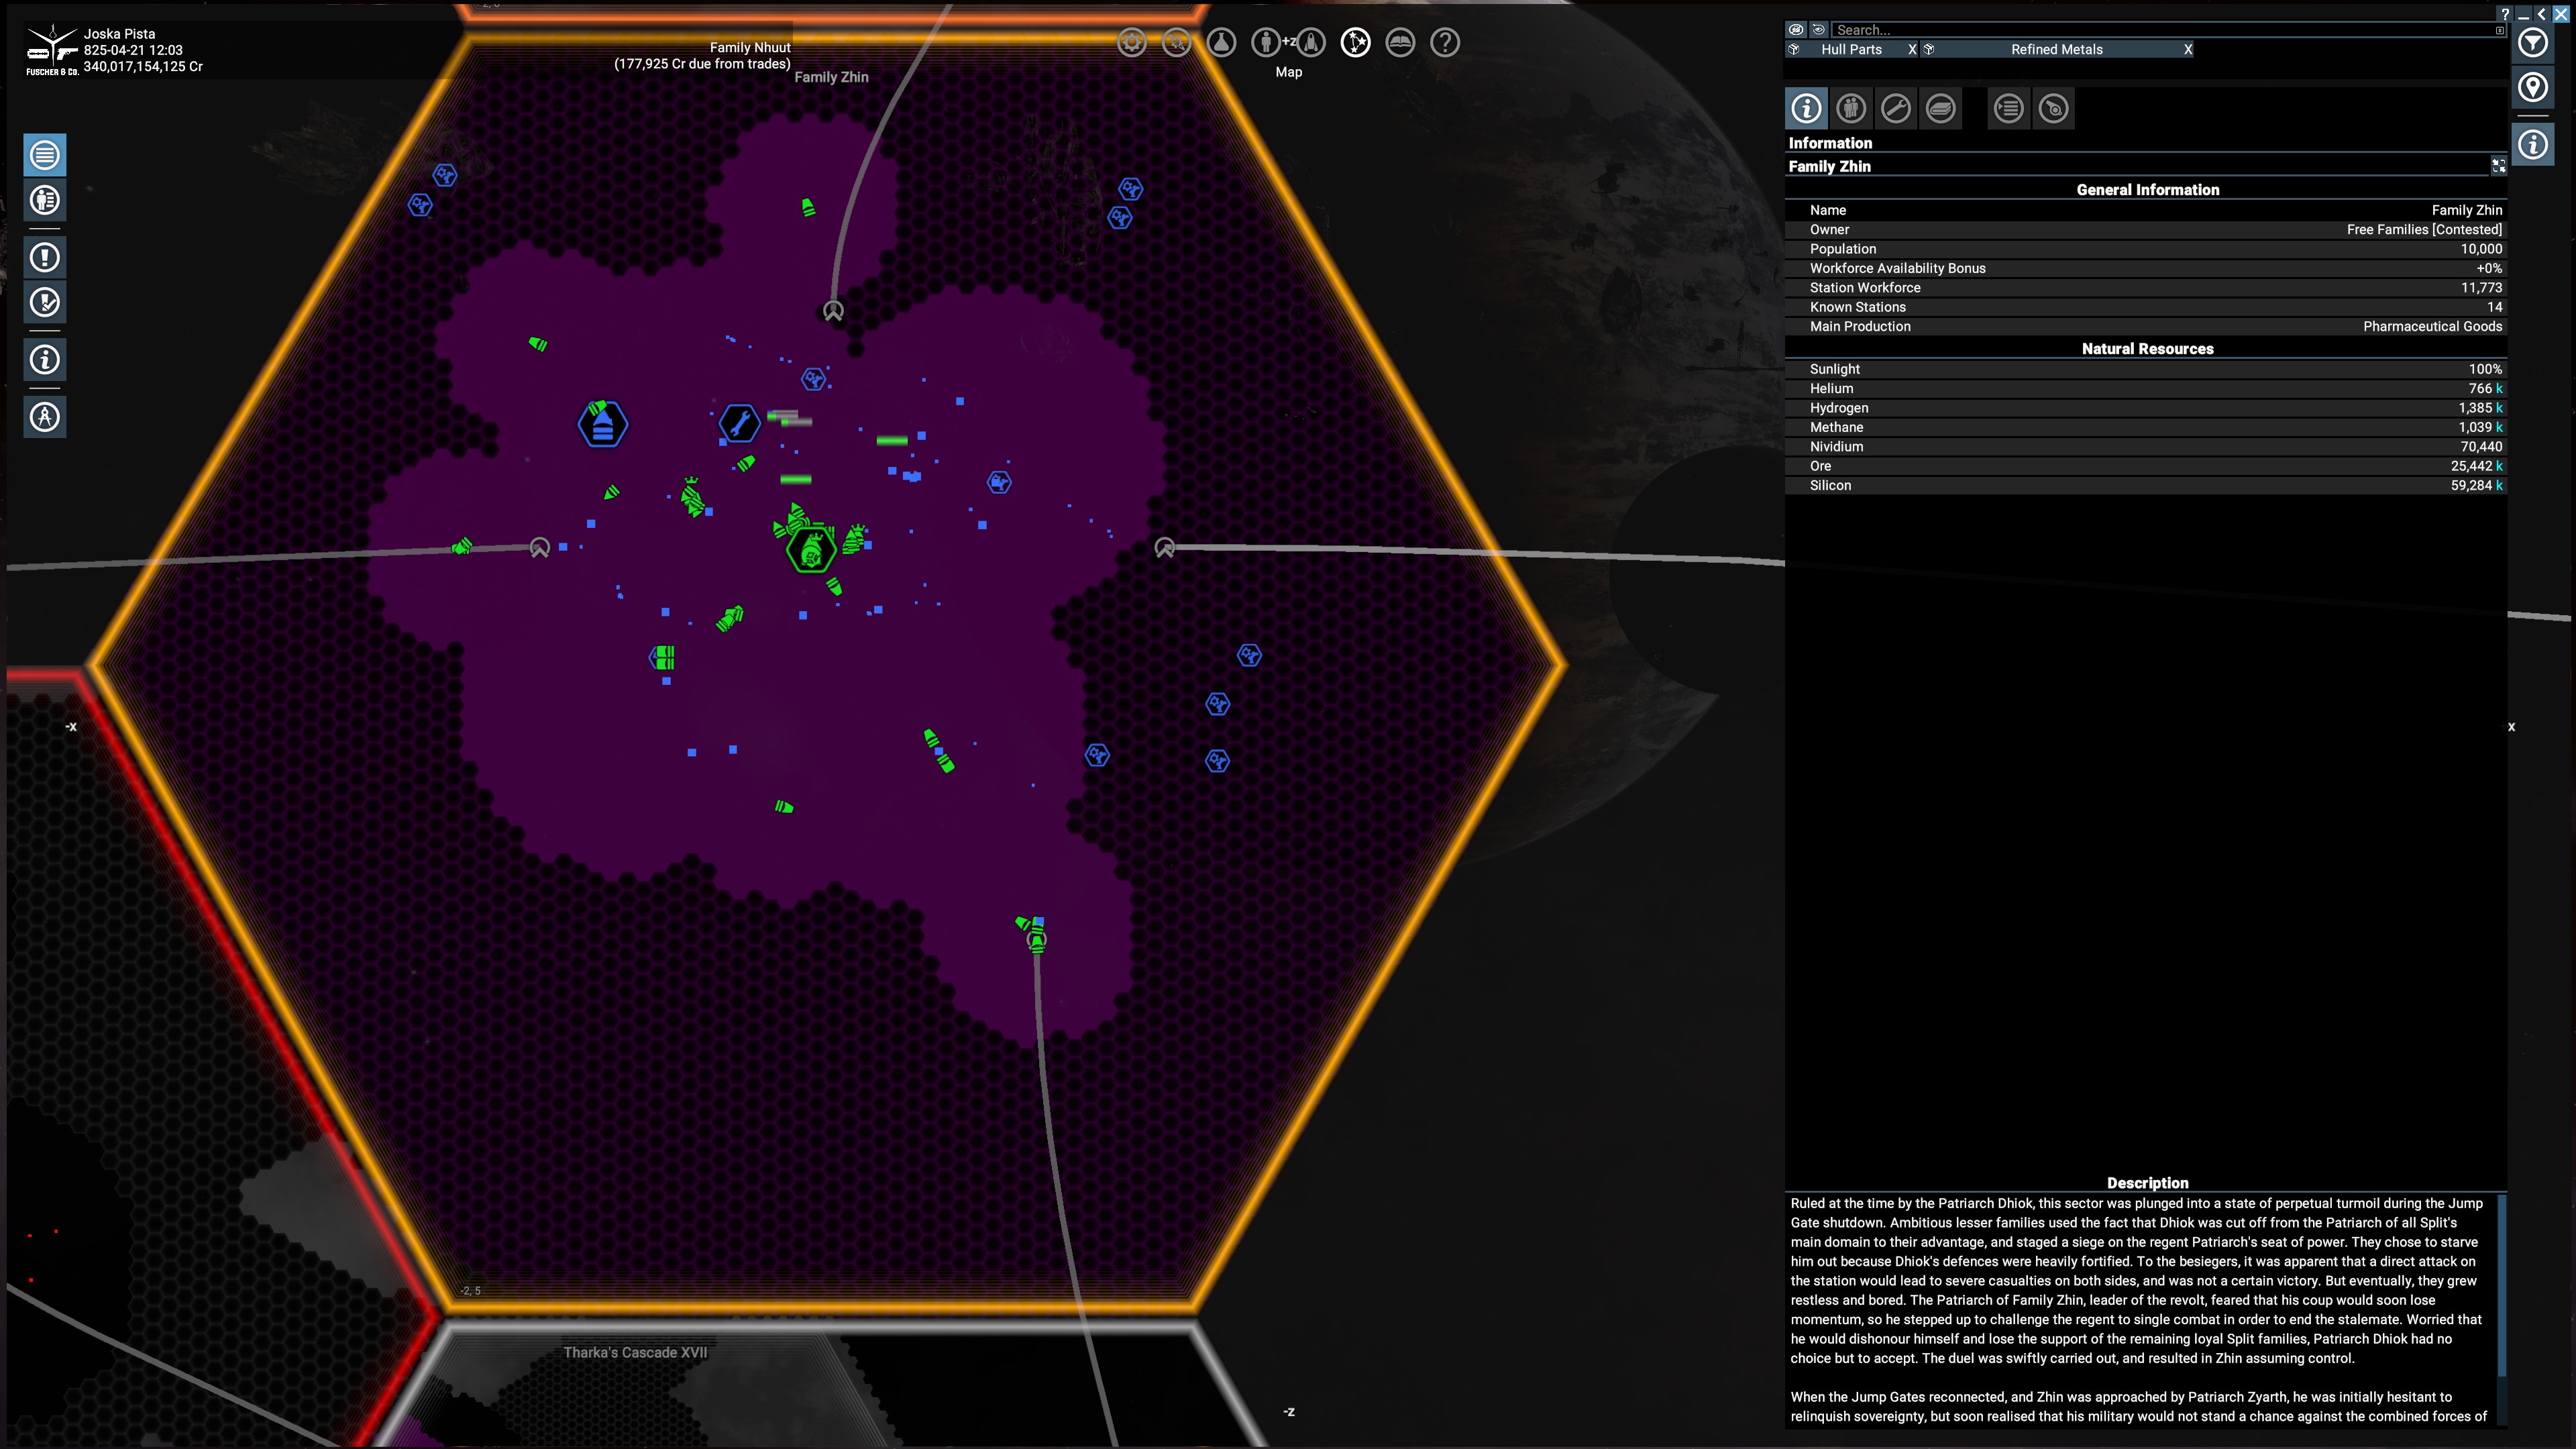
Task: Open the ship rocket icon in top bar
Action: click(x=1311, y=42)
